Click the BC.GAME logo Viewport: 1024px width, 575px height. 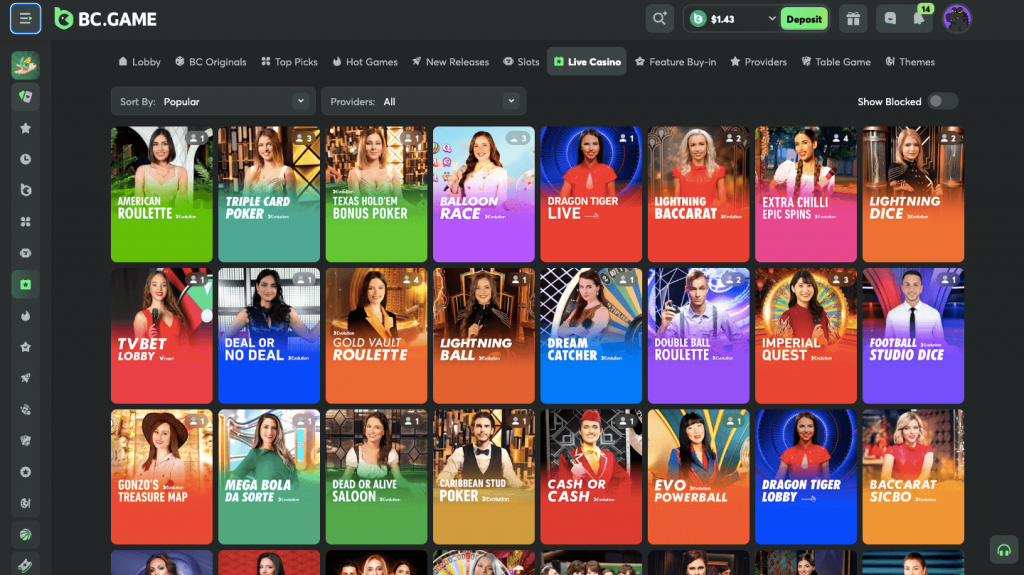coord(106,19)
